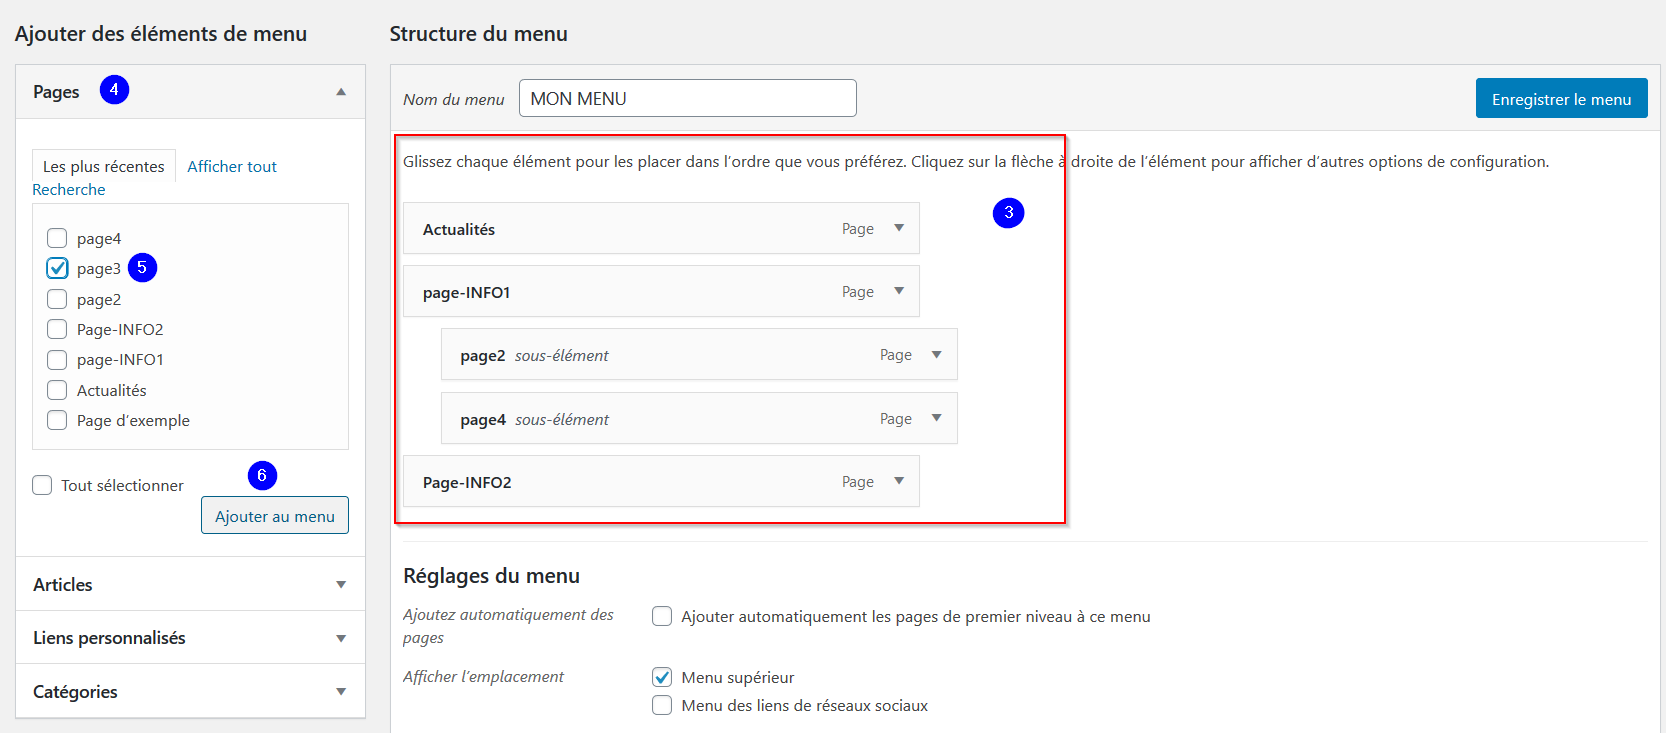Tick the Page-INFO2 checkbox in Pages list
1666x733 pixels.
(x=57, y=329)
